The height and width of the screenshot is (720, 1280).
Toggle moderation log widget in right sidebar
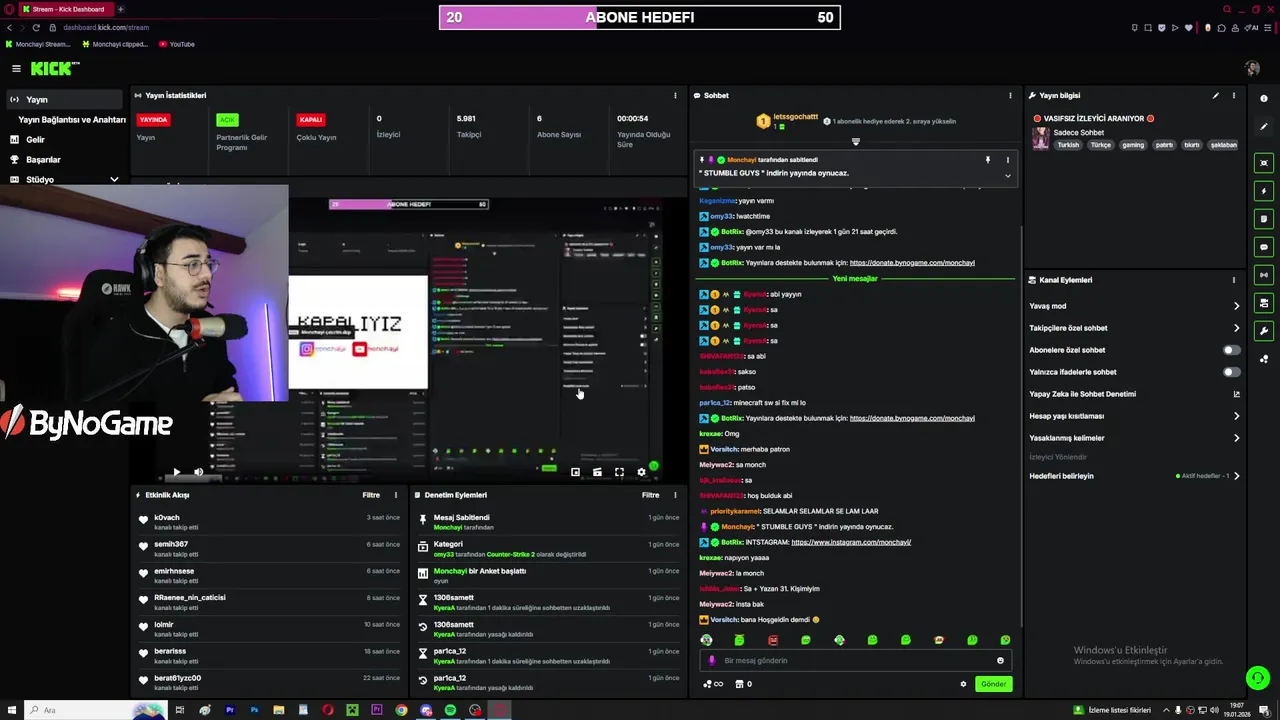tap(1264, 219)
